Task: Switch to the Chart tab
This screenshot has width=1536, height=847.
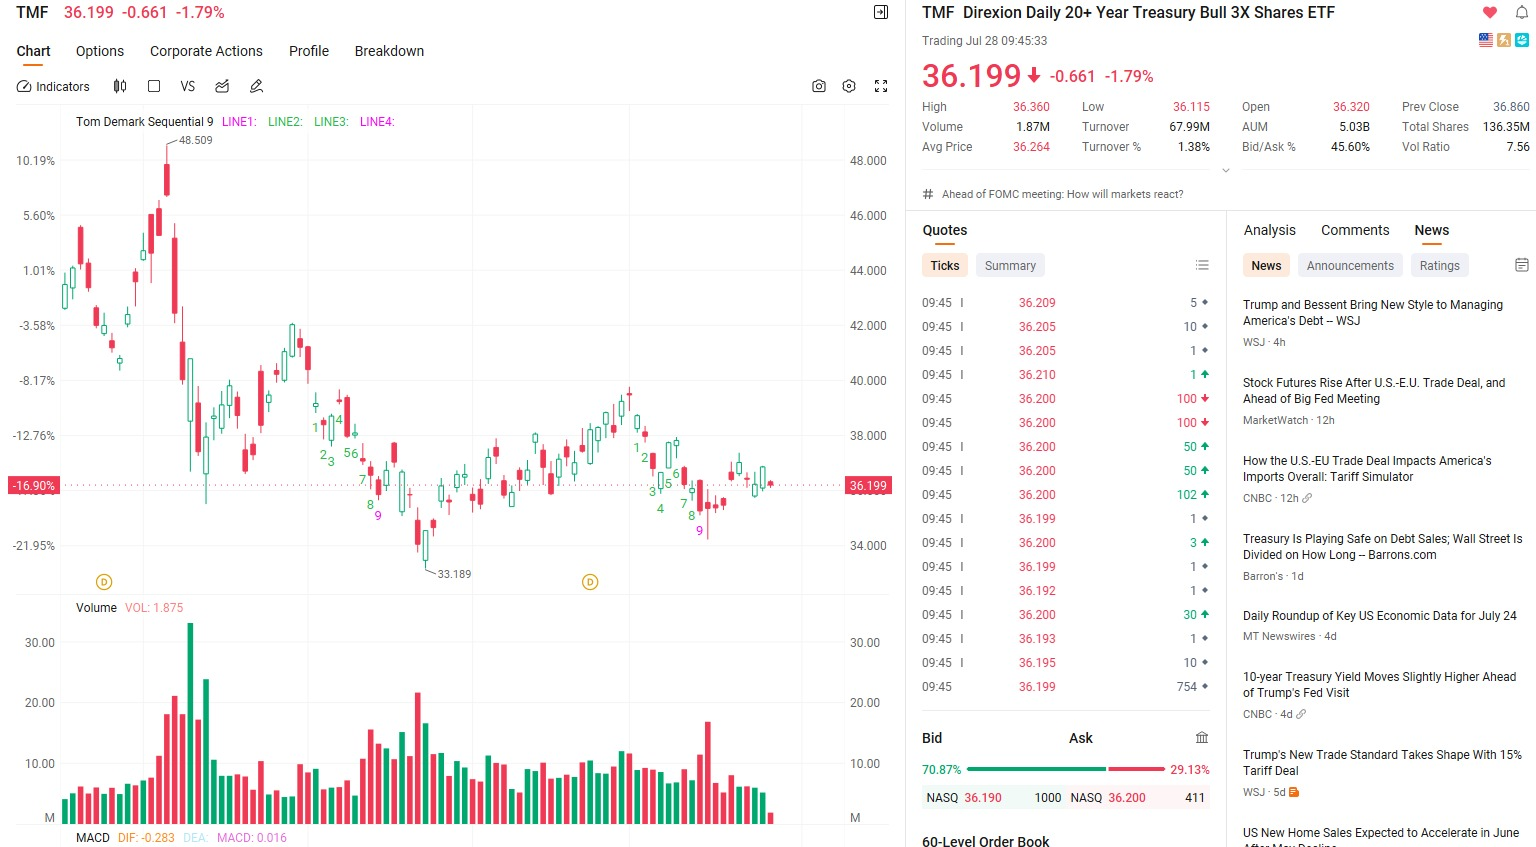Action: (x=33, y=51)
